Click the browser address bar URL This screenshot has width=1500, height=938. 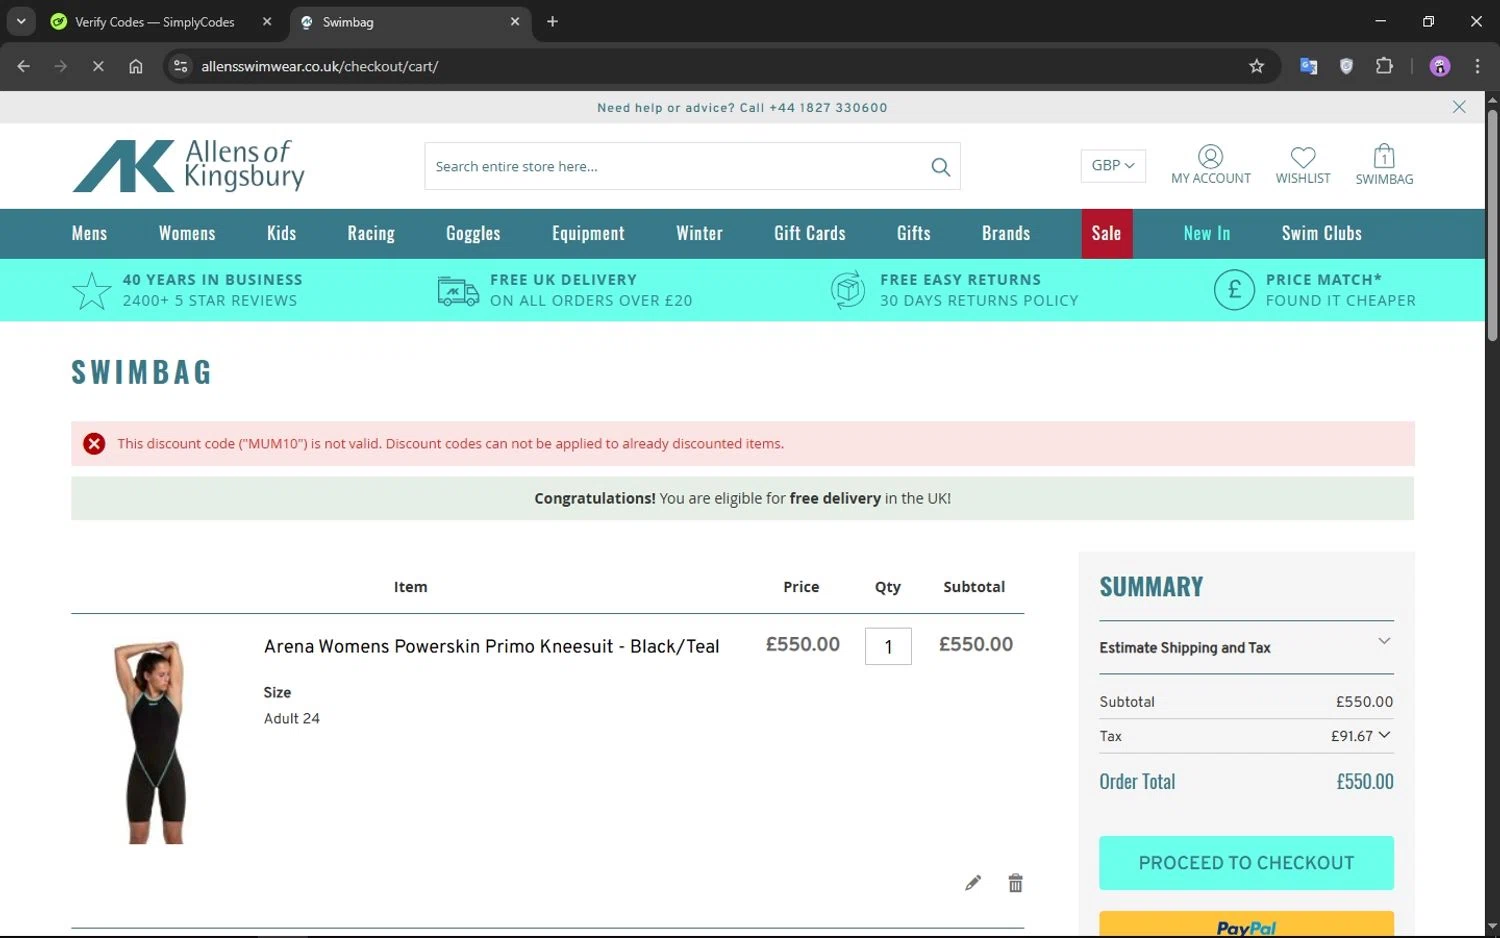tap(319, 66)
